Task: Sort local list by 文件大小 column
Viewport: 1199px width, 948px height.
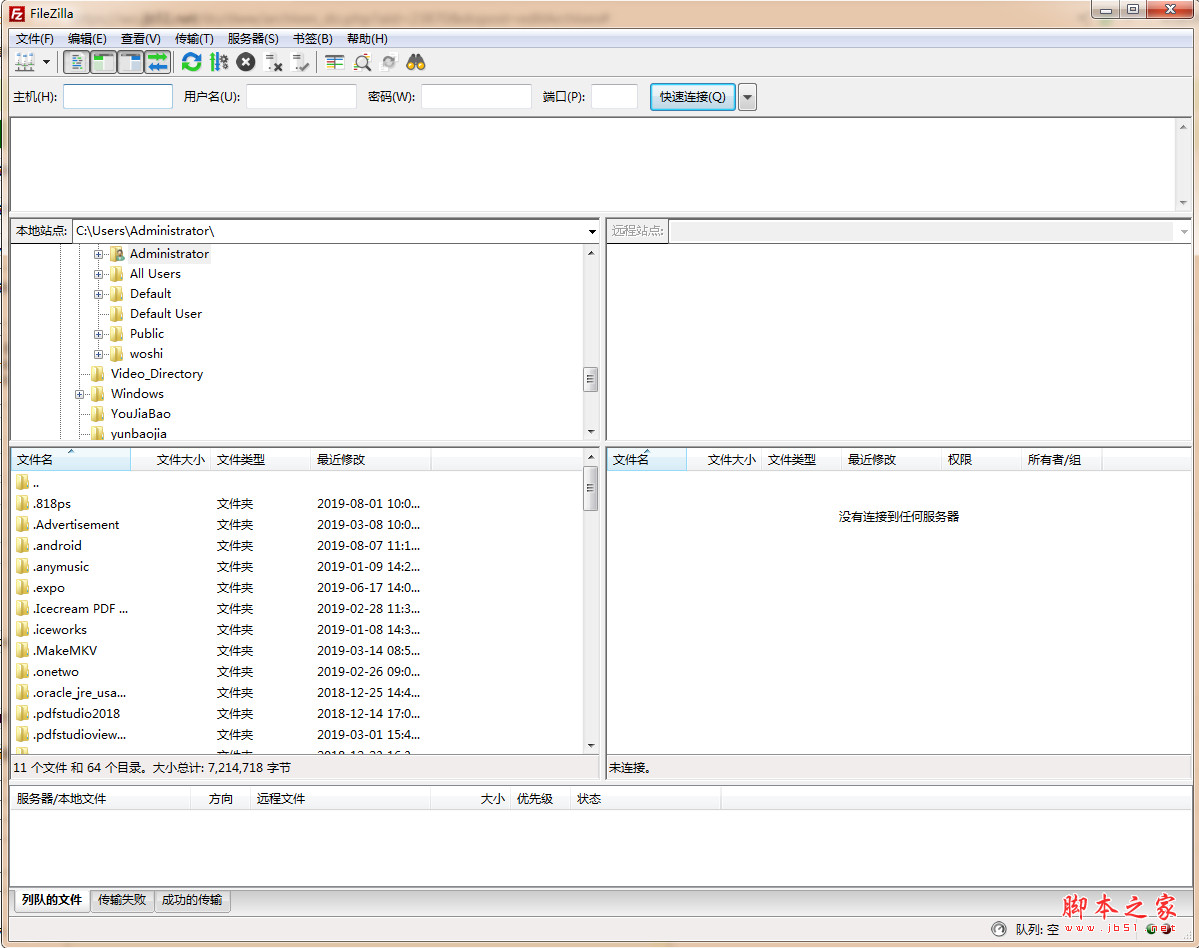Action: coord(171,459)
